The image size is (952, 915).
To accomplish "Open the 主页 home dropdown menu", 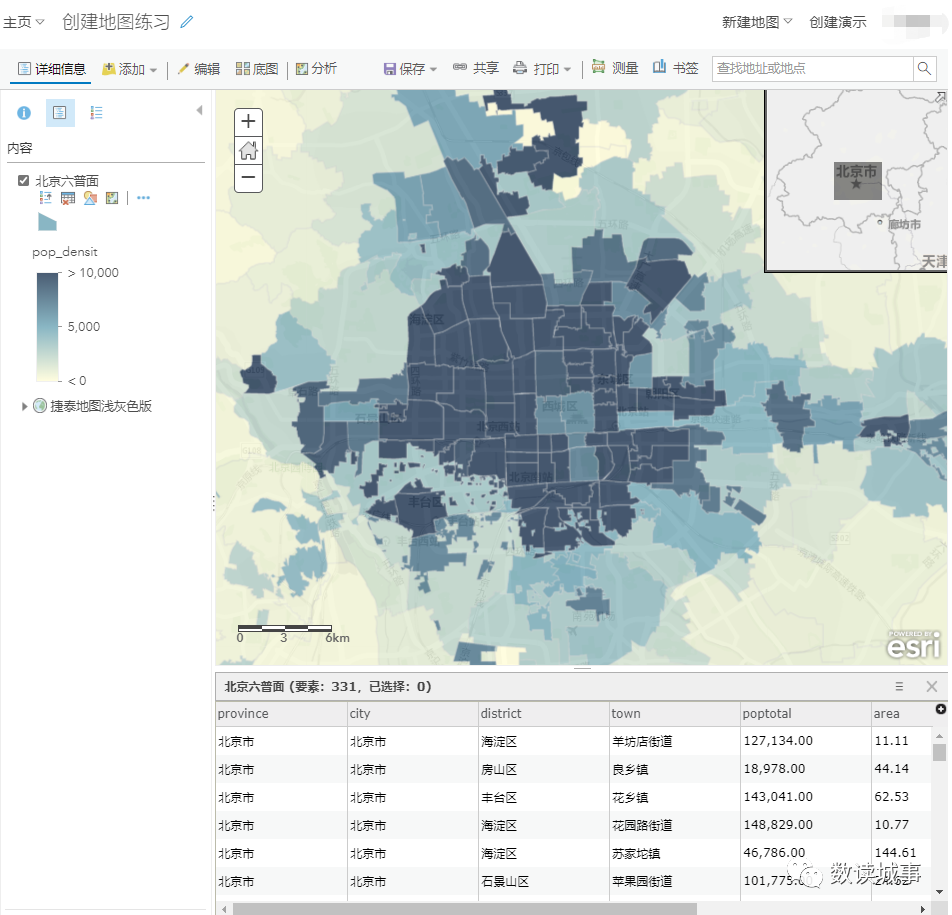I will click(24, 22).
